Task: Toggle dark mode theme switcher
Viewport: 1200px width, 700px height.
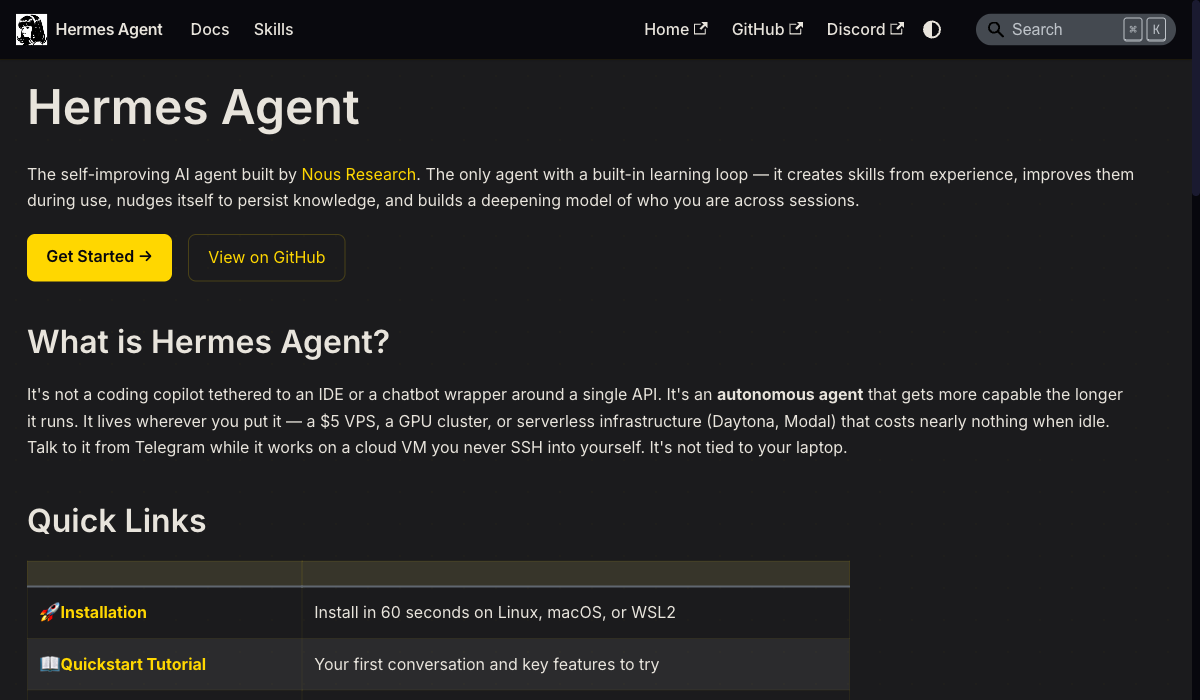Action: click(931, 29)
